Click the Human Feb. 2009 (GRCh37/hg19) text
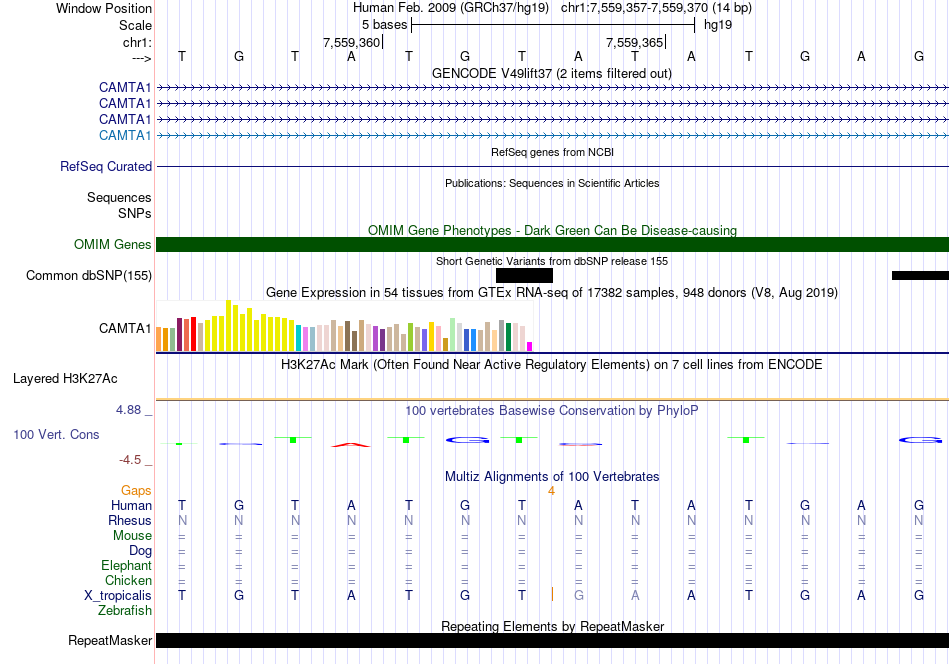 451,8
